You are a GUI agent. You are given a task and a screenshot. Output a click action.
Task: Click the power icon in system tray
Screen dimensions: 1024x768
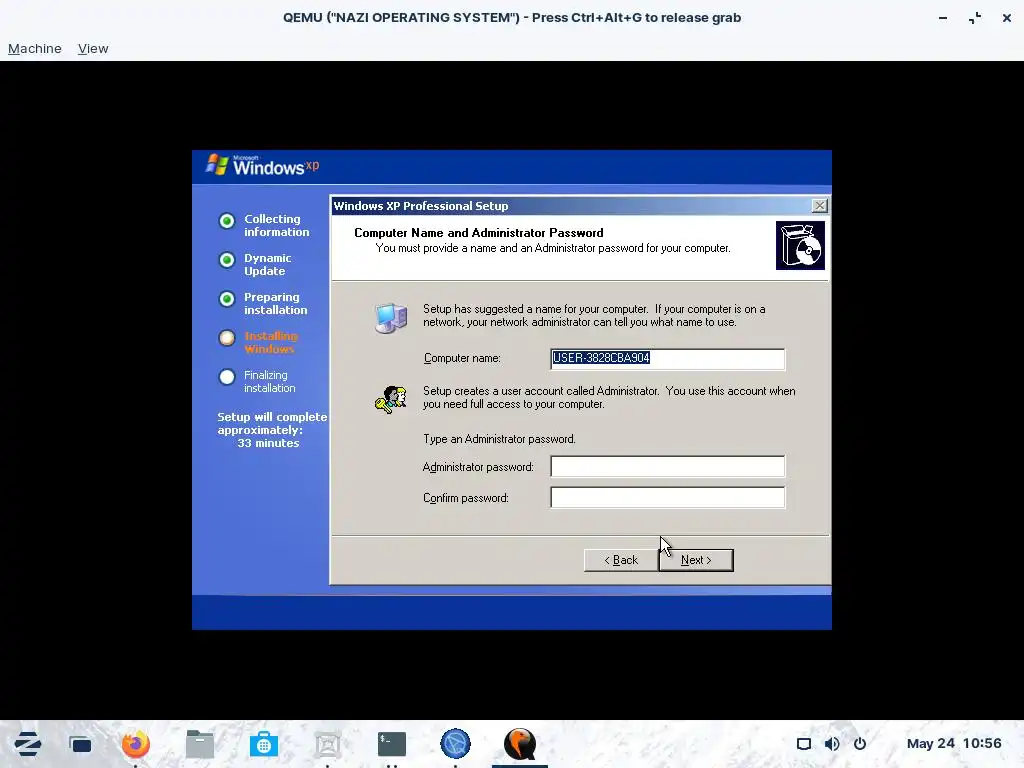coord(860,744)
